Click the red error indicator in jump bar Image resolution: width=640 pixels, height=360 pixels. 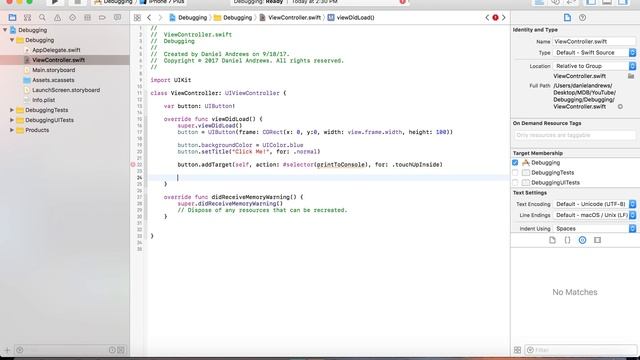[x=495, y=18]
